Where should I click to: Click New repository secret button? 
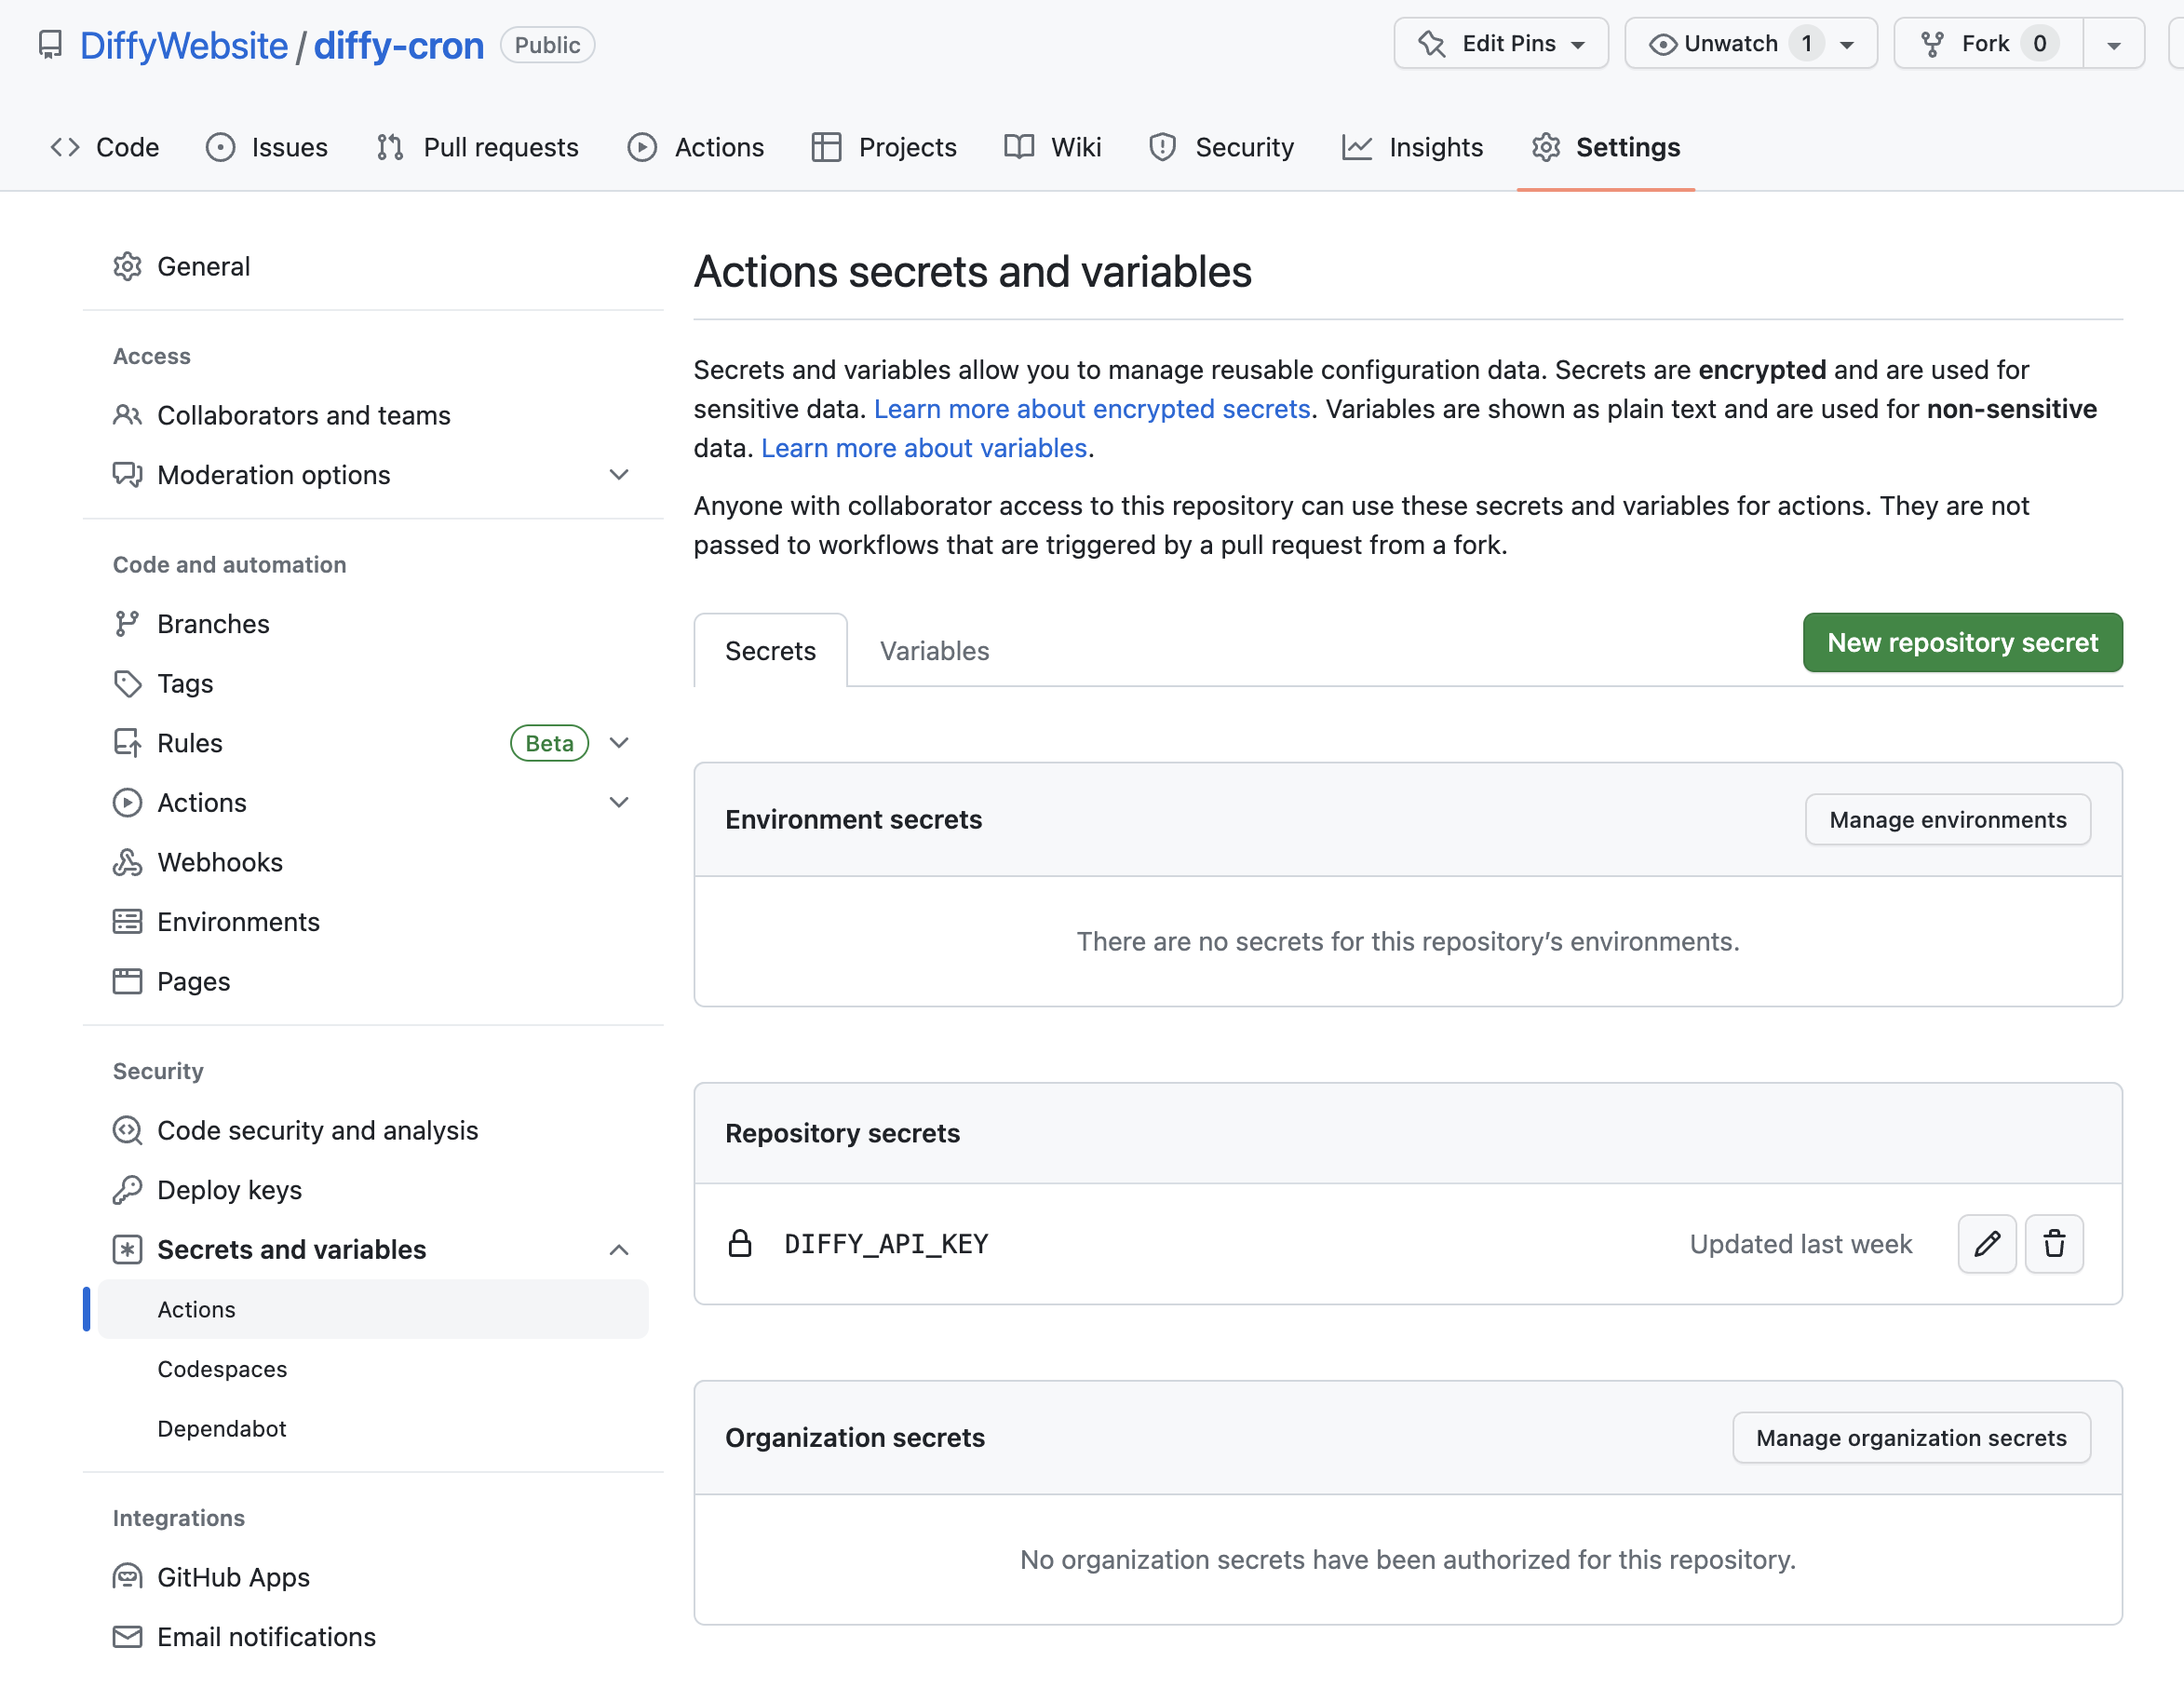pos(1962,643)
